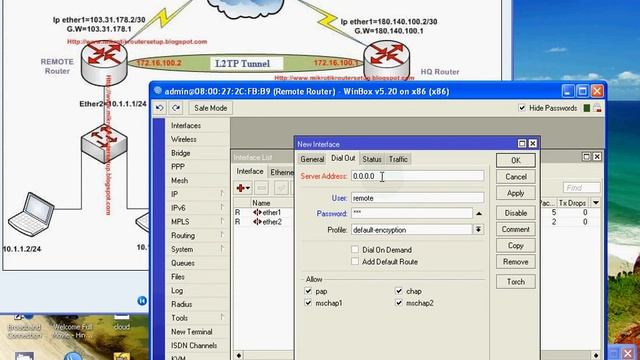
Task: Click the Remote router icon in diagram
Action: coord(104,62)
